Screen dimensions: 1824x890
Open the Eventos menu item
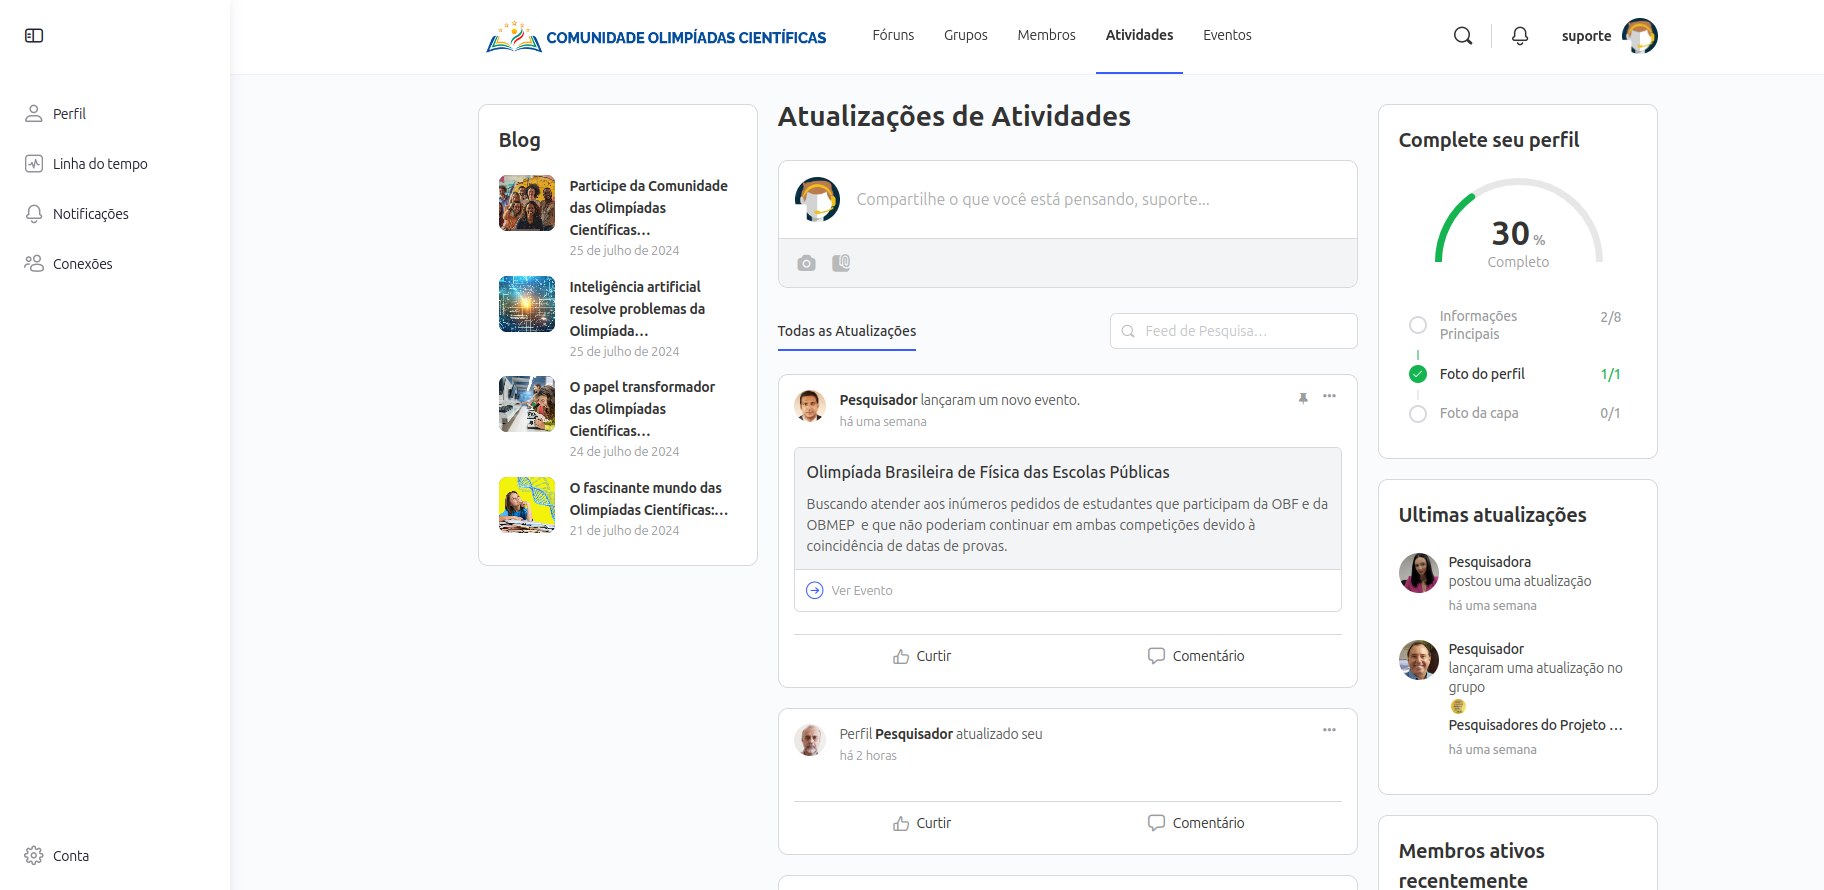click(1227, 35)
